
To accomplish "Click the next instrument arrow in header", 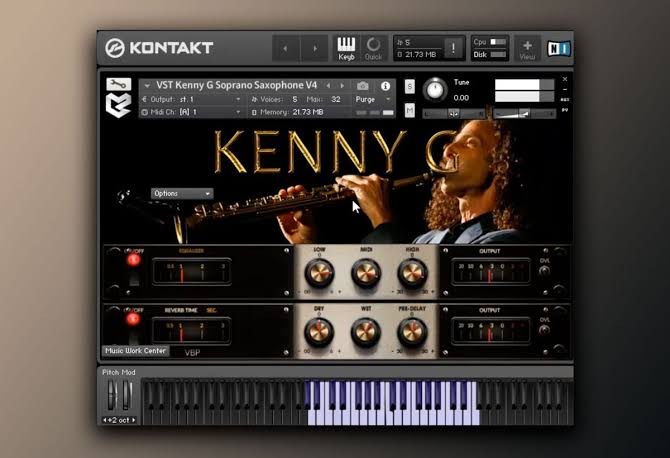I will click(343, 86).
